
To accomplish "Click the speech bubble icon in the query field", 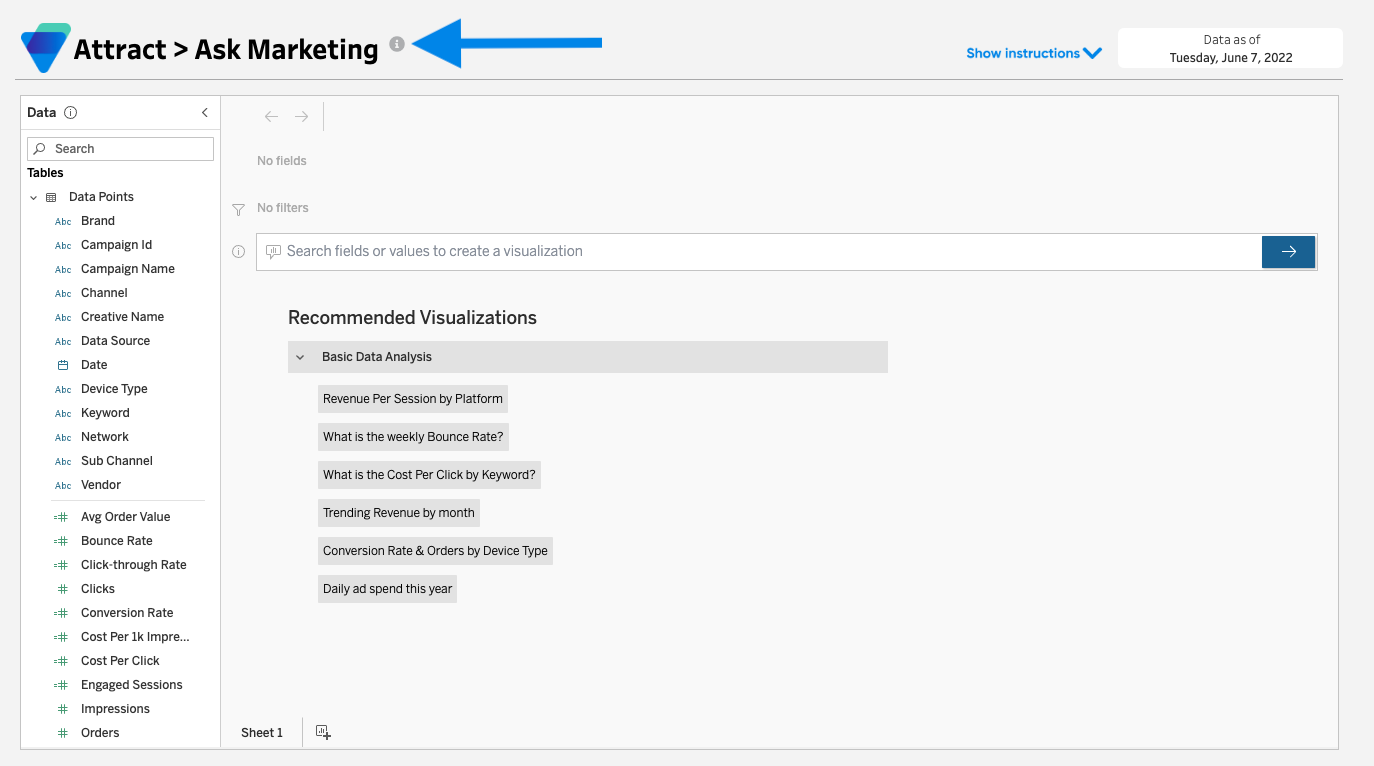I will (273, 252).
